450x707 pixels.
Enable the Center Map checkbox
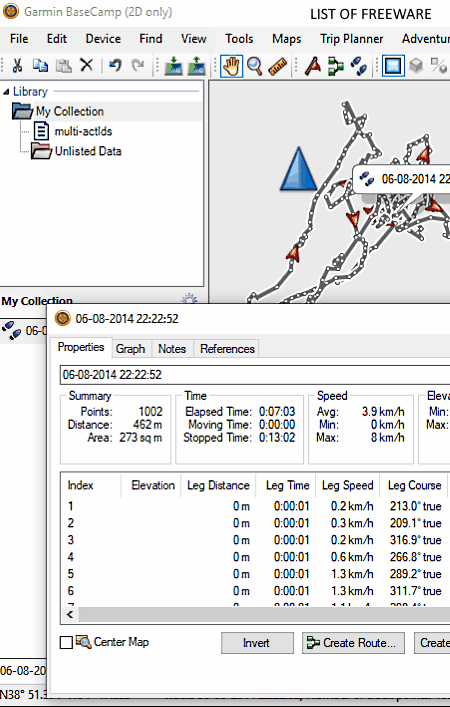pos(66,642)
